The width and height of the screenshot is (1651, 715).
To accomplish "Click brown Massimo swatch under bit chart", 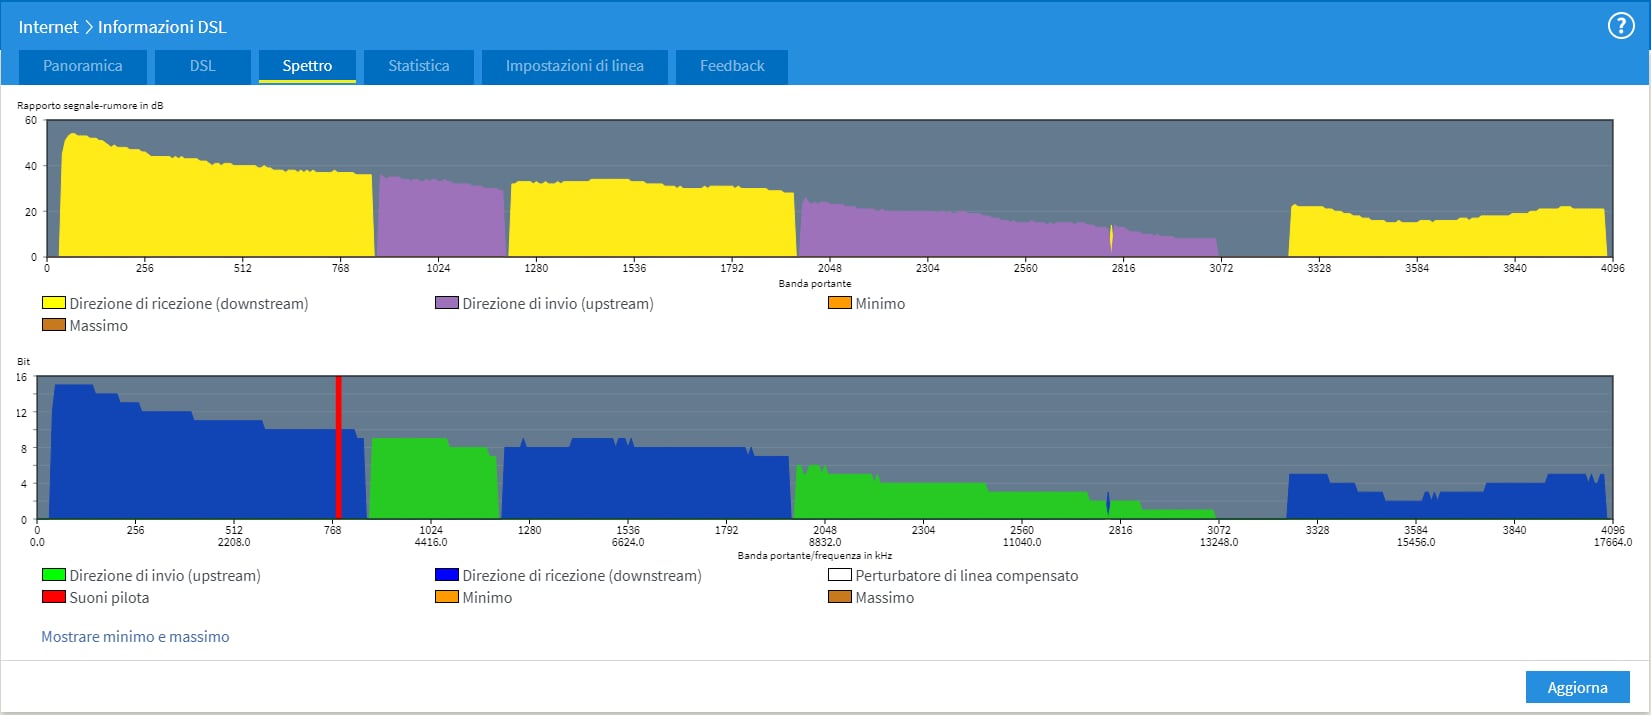I will 839,597.
